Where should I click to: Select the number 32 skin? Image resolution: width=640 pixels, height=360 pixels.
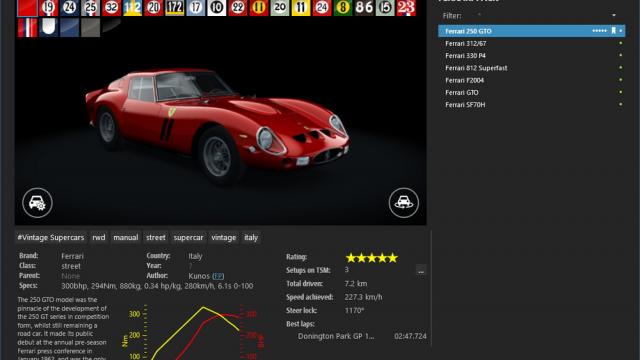point(111,8)
